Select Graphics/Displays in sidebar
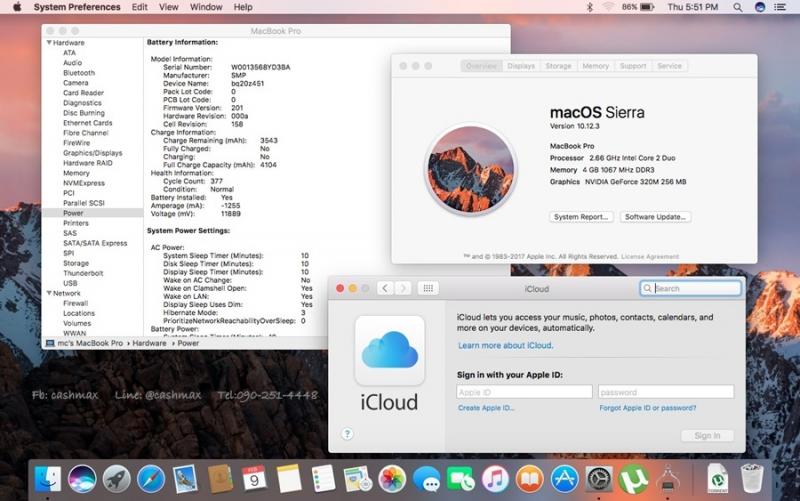The width and height of the screenshot is (800, 501). (x=92, y=153)
